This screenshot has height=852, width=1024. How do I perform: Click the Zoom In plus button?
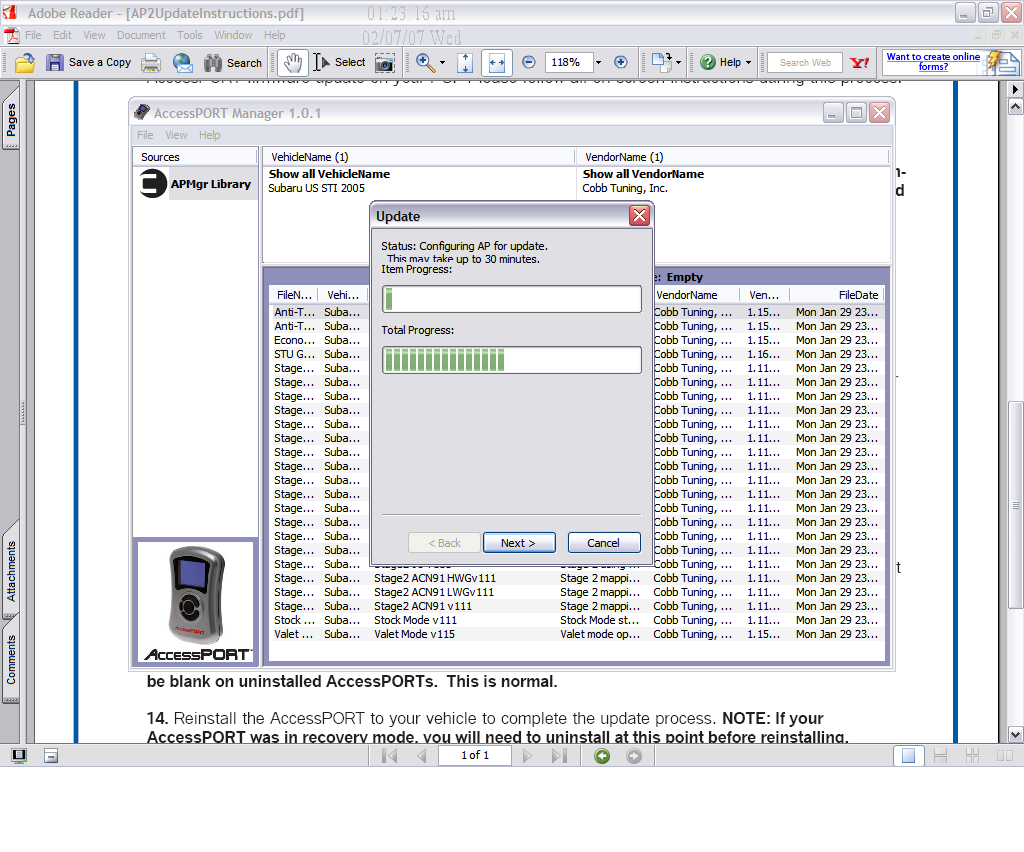620,63
